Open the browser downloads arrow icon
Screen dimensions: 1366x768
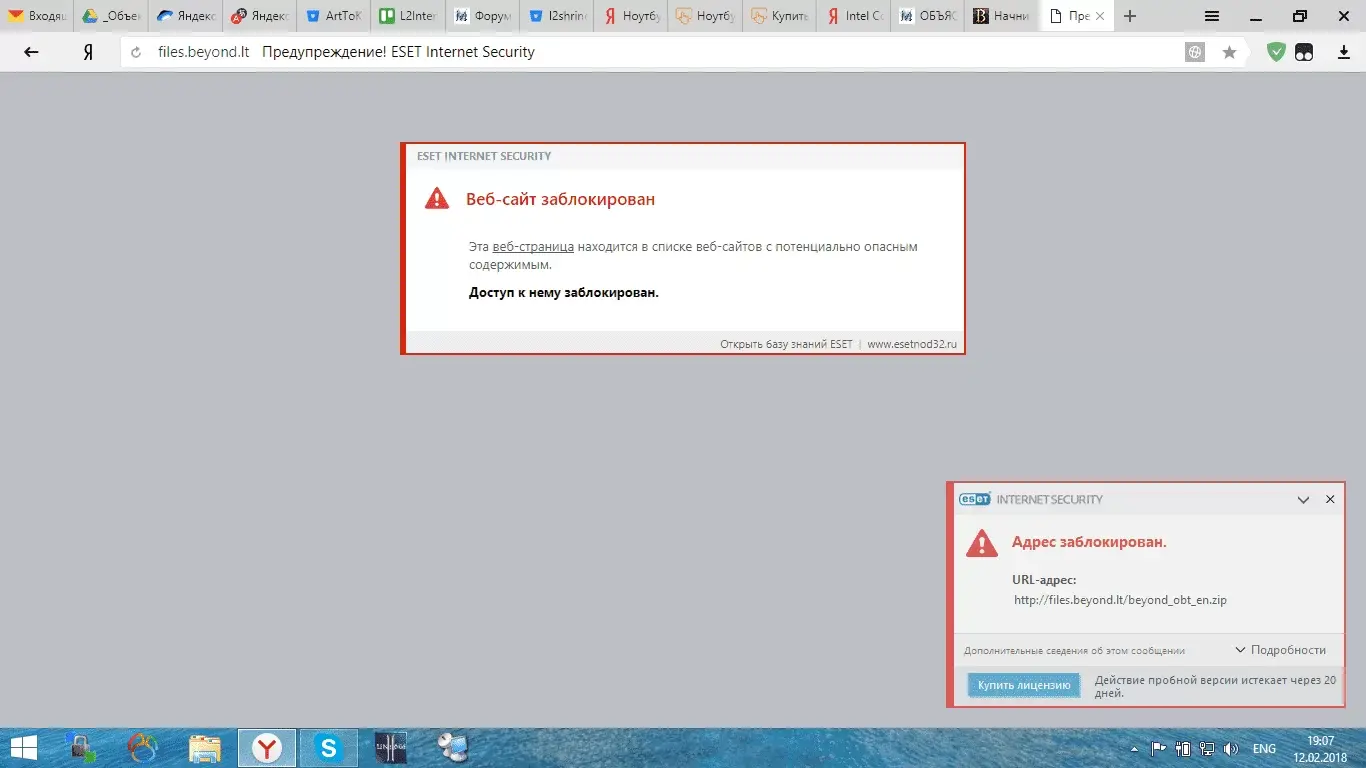(1344, 52)
